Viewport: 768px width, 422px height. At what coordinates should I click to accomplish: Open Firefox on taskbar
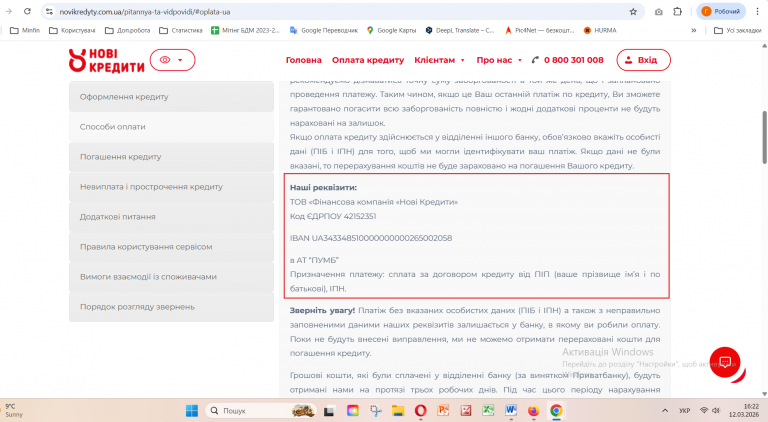533,411
